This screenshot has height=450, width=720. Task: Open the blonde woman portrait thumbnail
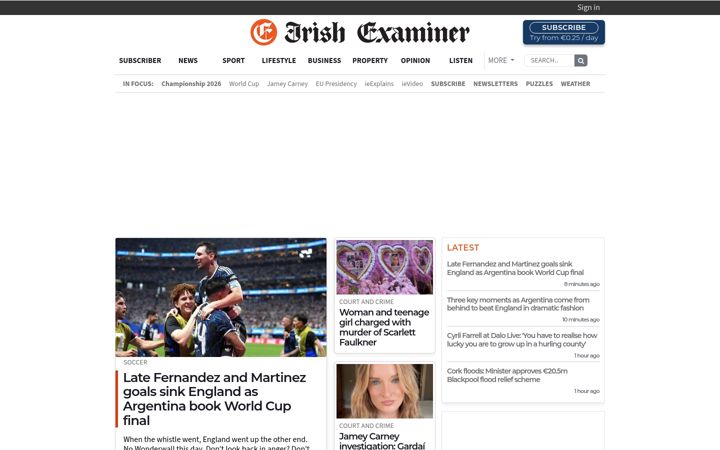coord(384,391)
